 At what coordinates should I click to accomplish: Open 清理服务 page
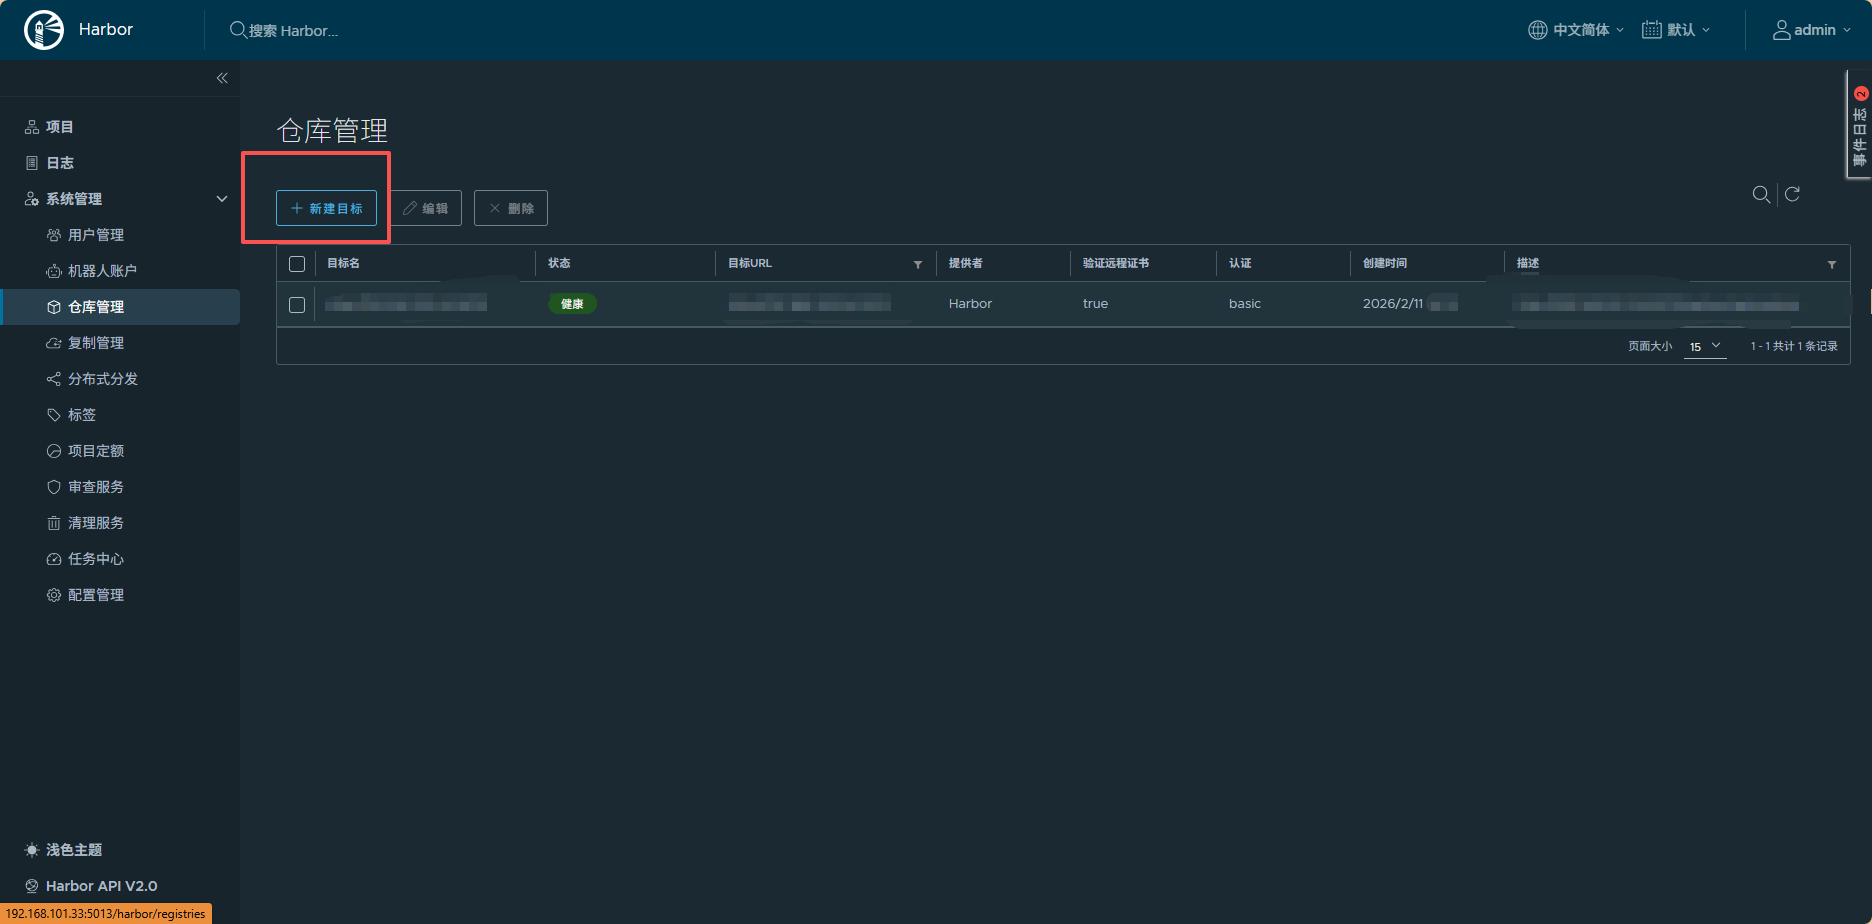point(96,523)
